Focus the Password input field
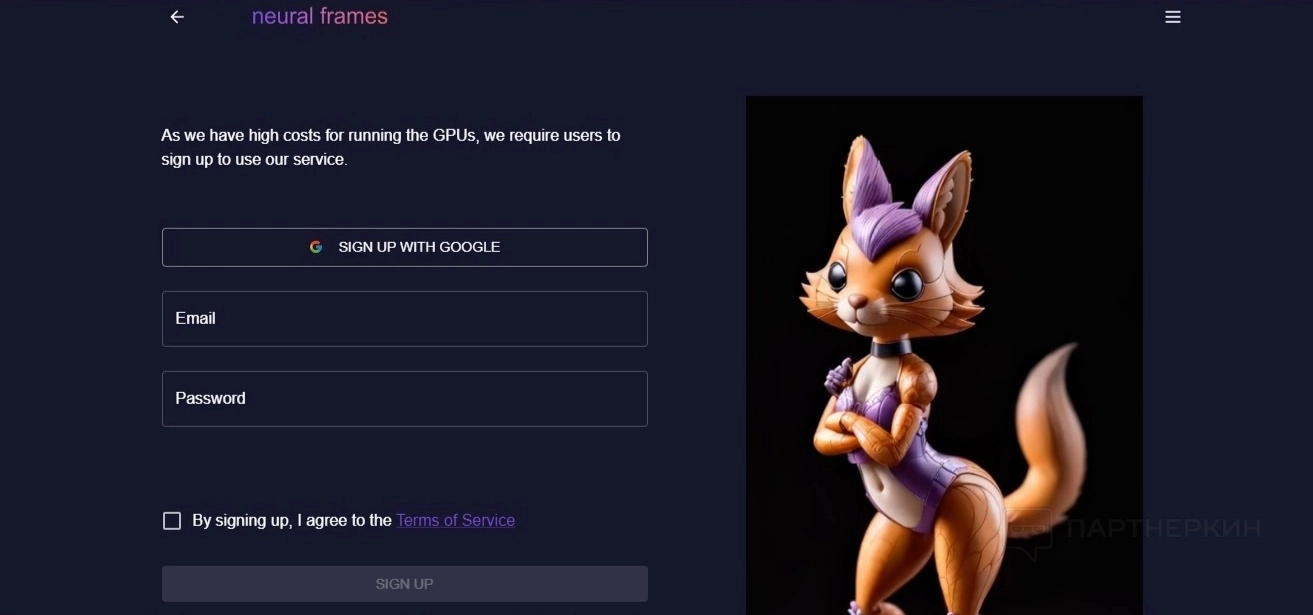Image resolution: width=1313 pixels, height=615 pixels. 405,399
